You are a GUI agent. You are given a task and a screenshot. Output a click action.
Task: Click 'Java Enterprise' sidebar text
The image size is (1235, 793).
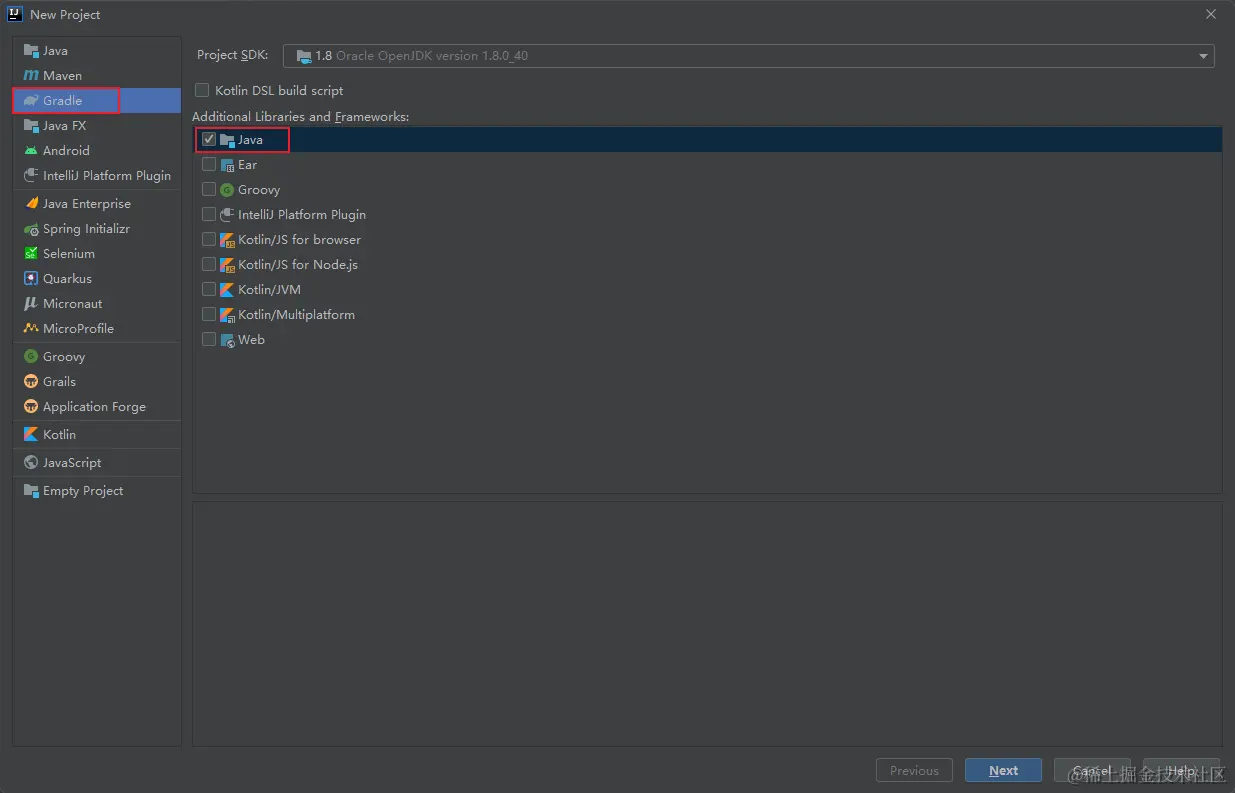tap(87, 204)
